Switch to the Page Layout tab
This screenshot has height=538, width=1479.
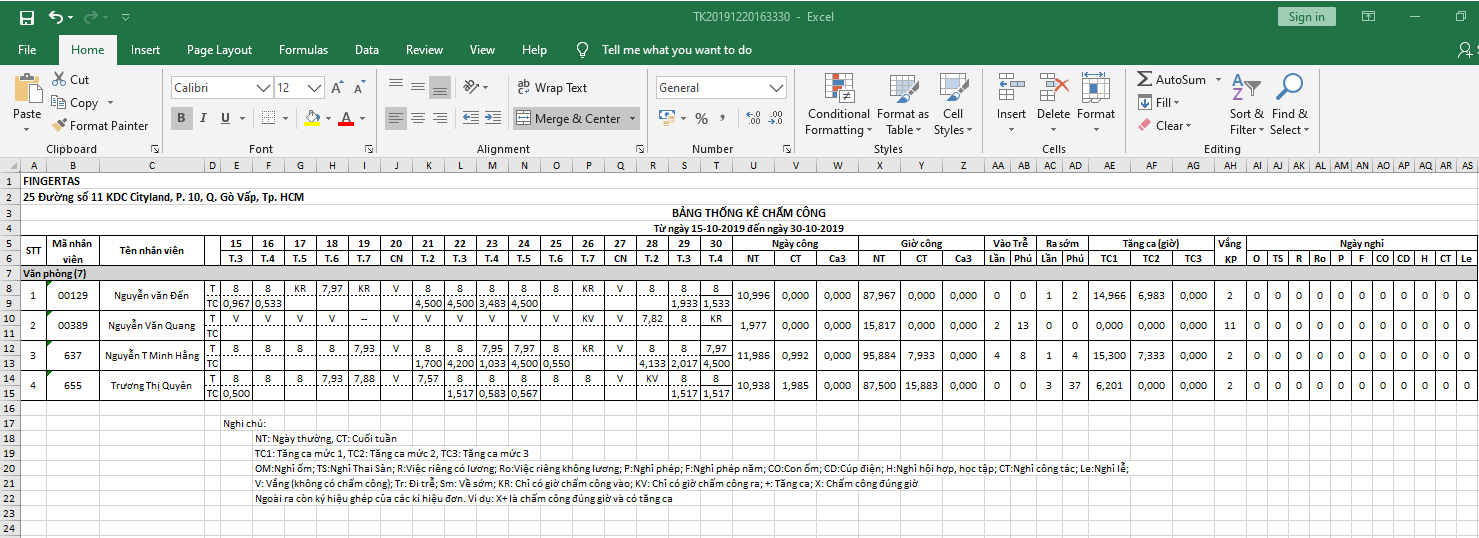coord(219,50)
